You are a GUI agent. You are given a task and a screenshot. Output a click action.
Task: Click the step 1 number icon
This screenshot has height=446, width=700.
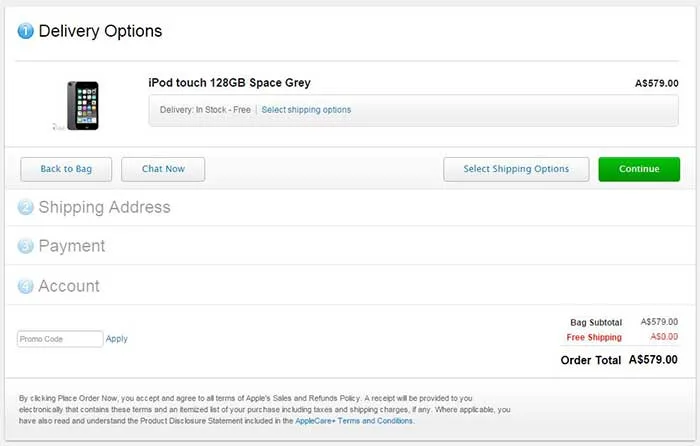[x=26, y=31]
